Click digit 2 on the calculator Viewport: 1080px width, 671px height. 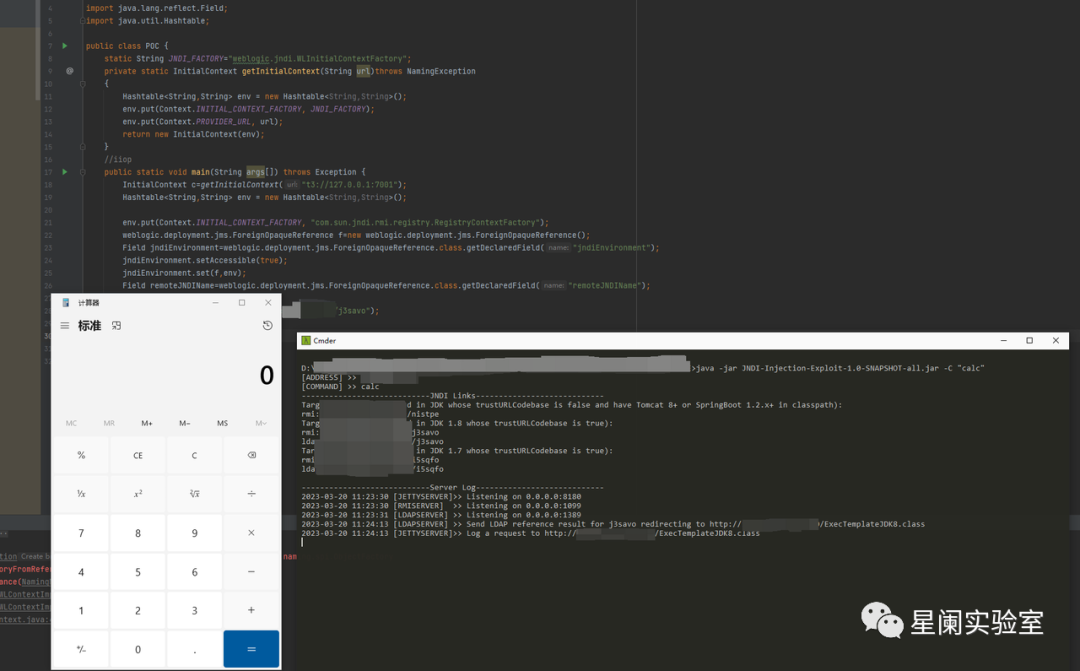click(x=138, y=610)
